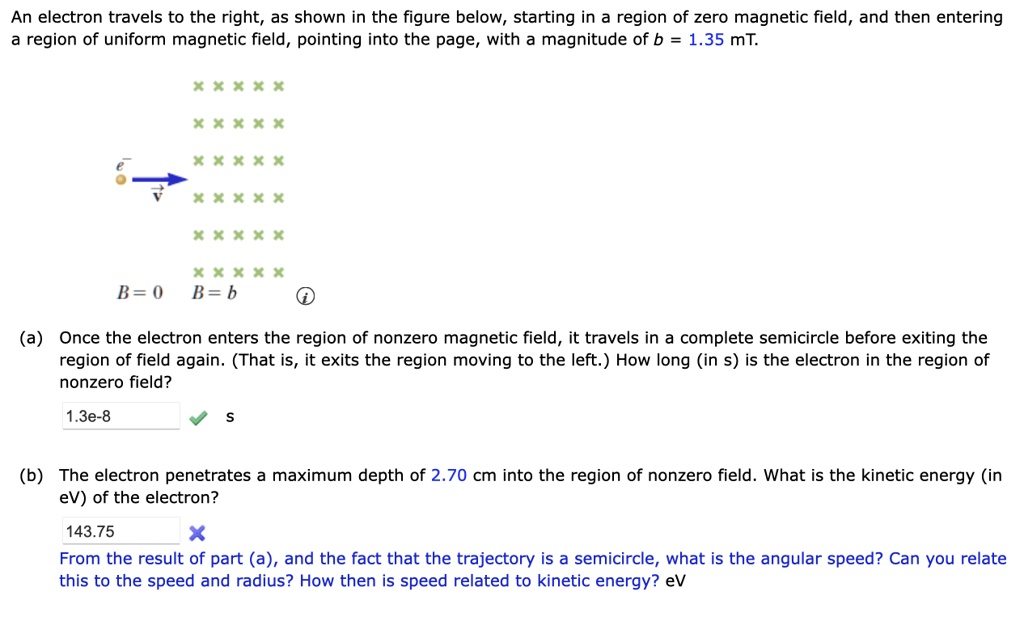Screen dimensions: 1024x621
Task: Click the "s" unit after part (a) field
Action: click(230, 417)
